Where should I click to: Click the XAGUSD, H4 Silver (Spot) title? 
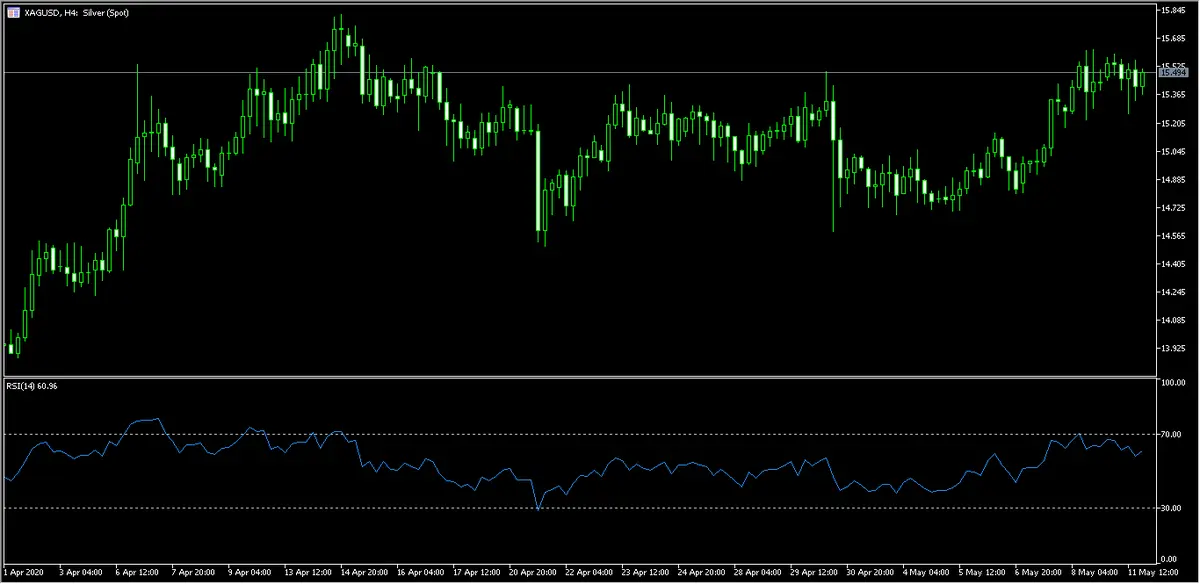pyautogui.click(x=76, y=11)
